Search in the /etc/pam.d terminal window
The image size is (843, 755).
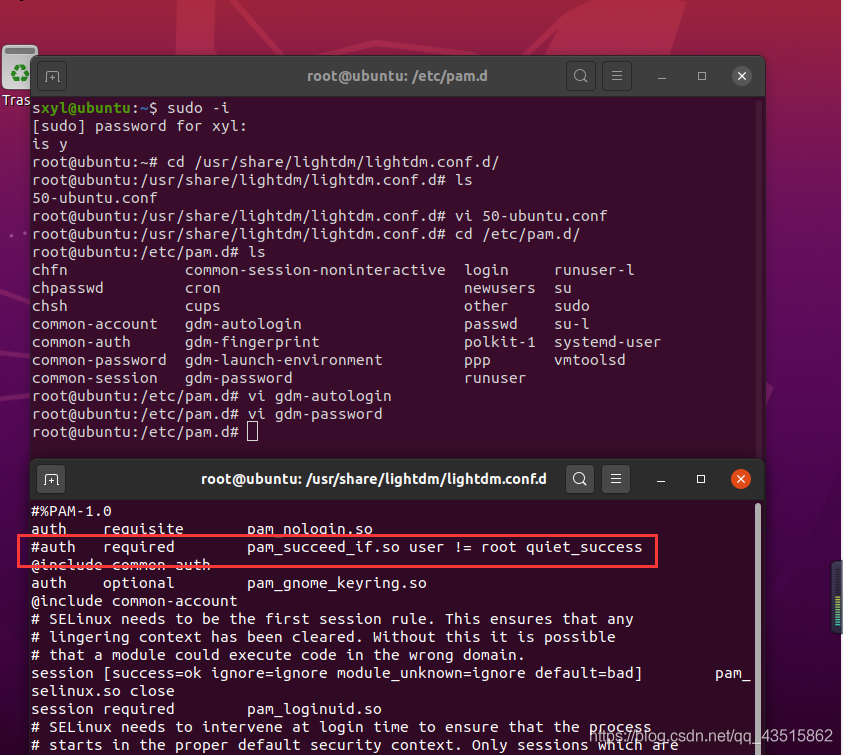click(581, 76)
